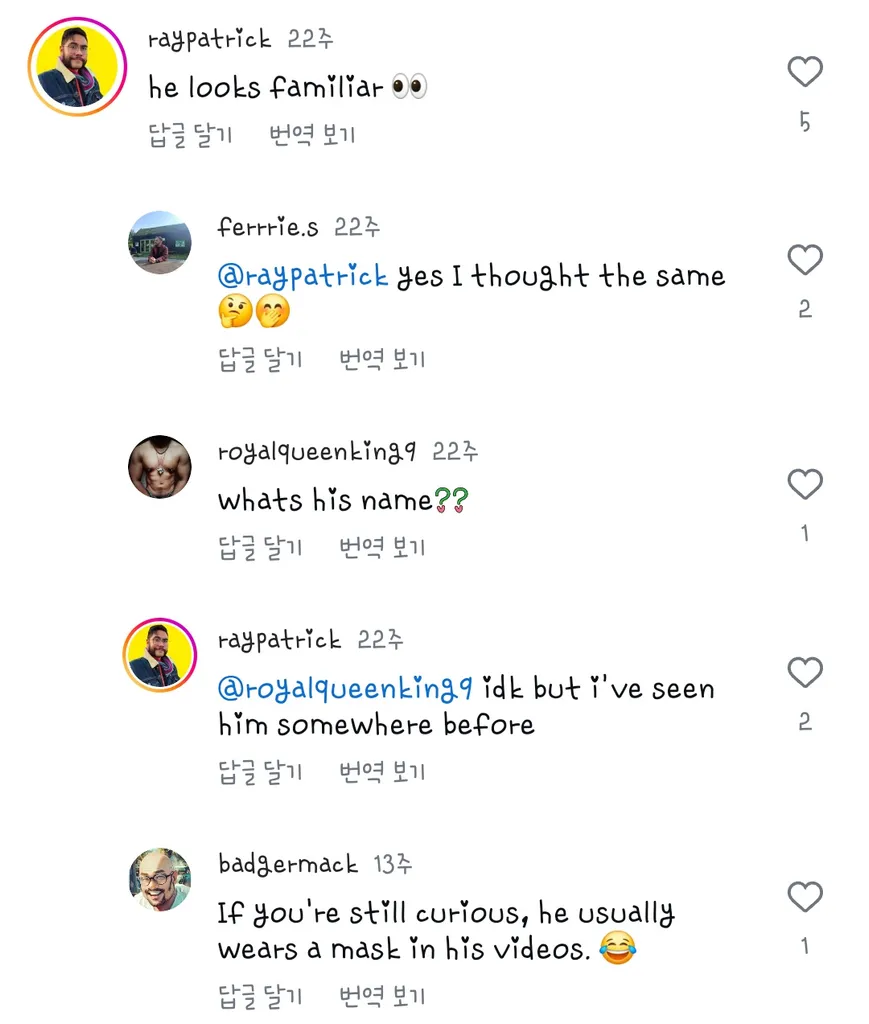869x1024 pixels.
Task: Like badgermack's mask comment with heart icon
Action: [x=804, y=896]
